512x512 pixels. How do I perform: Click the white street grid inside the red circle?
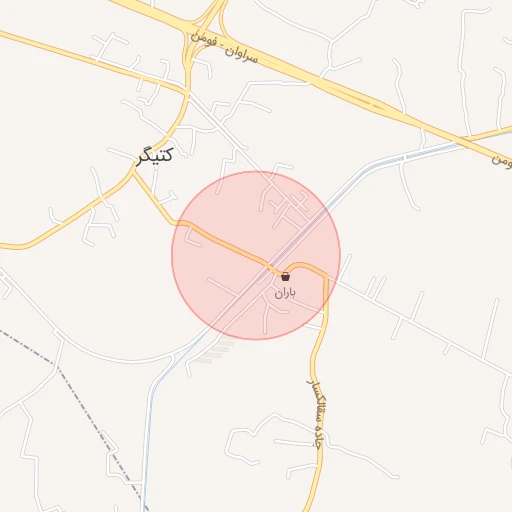[286, 206]
